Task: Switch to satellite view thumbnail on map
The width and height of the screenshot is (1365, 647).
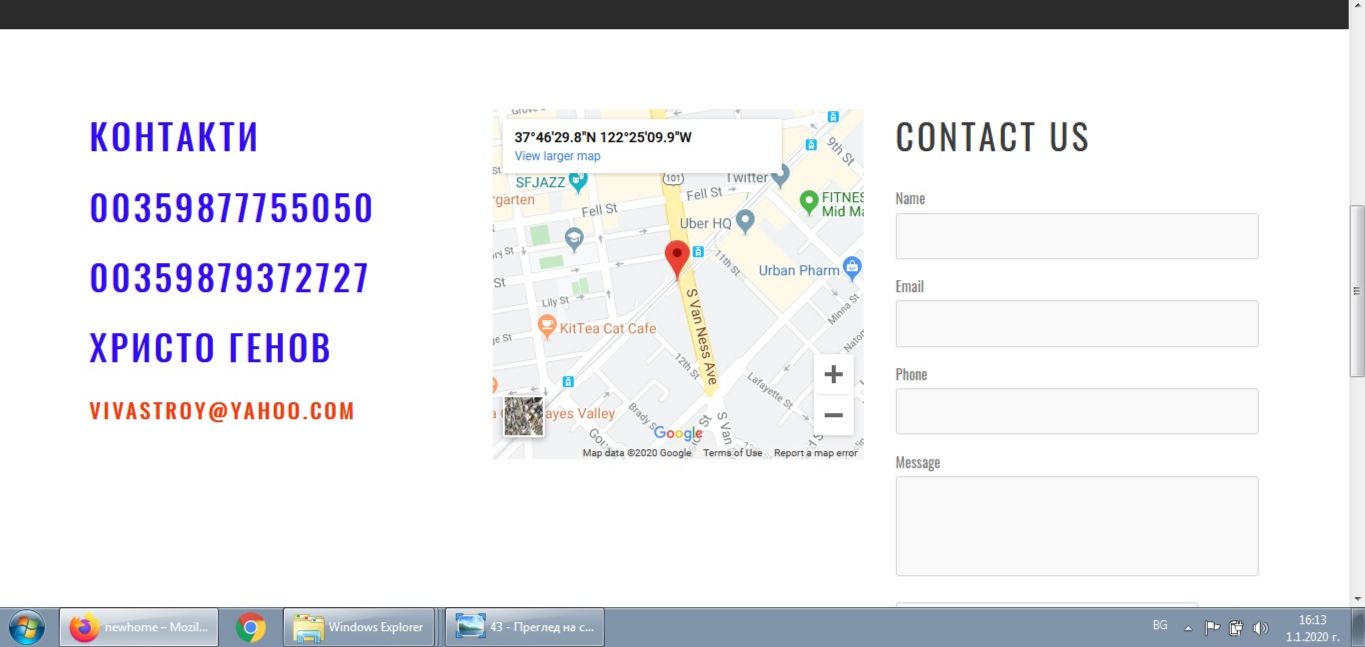Action: tap(523, 416)
